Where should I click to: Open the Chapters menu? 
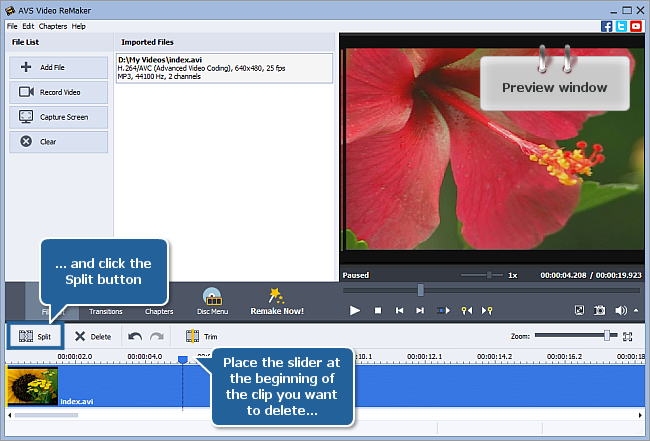coord(53,26)
